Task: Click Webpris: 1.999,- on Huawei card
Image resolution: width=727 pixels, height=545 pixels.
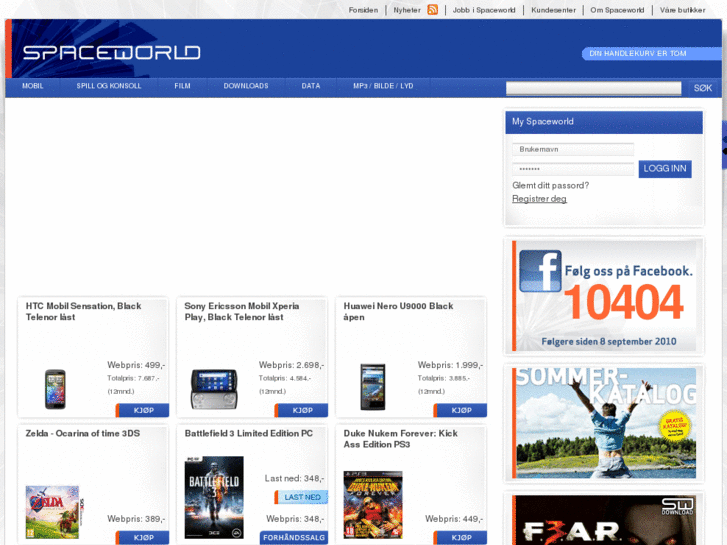Action: click(x=450, y=365)
